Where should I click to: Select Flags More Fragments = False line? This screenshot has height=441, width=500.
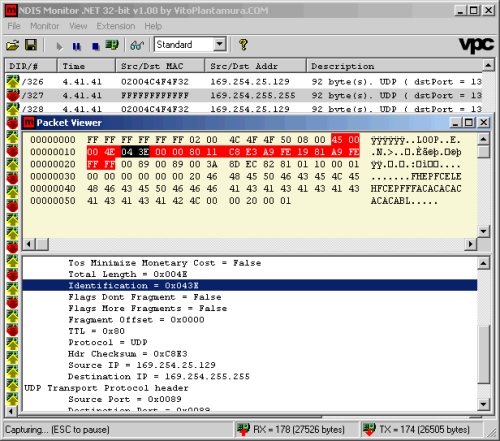click(x=147, y=308)
